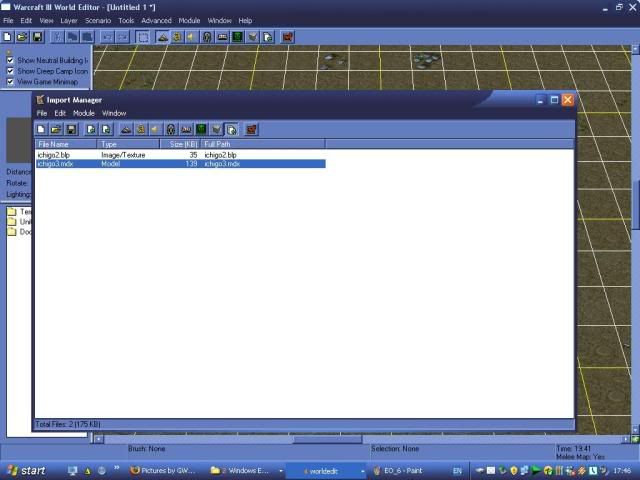The height and width of the screenshot is (480, 640).
Task: Open Tools menu in World Editor
Action: point(126,20)
